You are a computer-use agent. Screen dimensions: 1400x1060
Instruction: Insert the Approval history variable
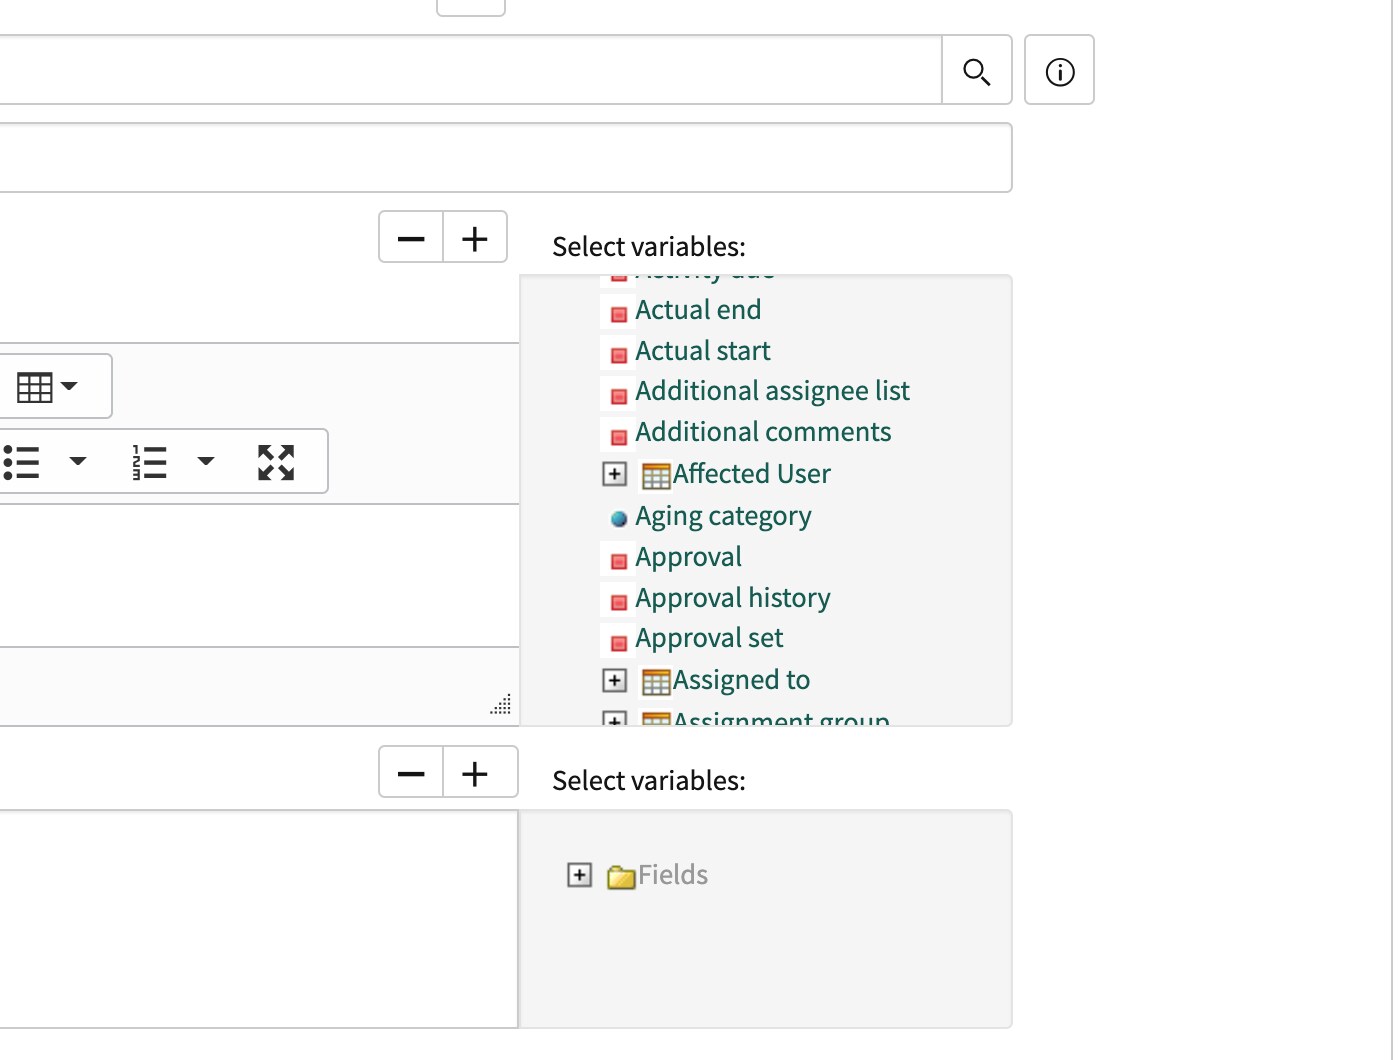coord(733,598)
